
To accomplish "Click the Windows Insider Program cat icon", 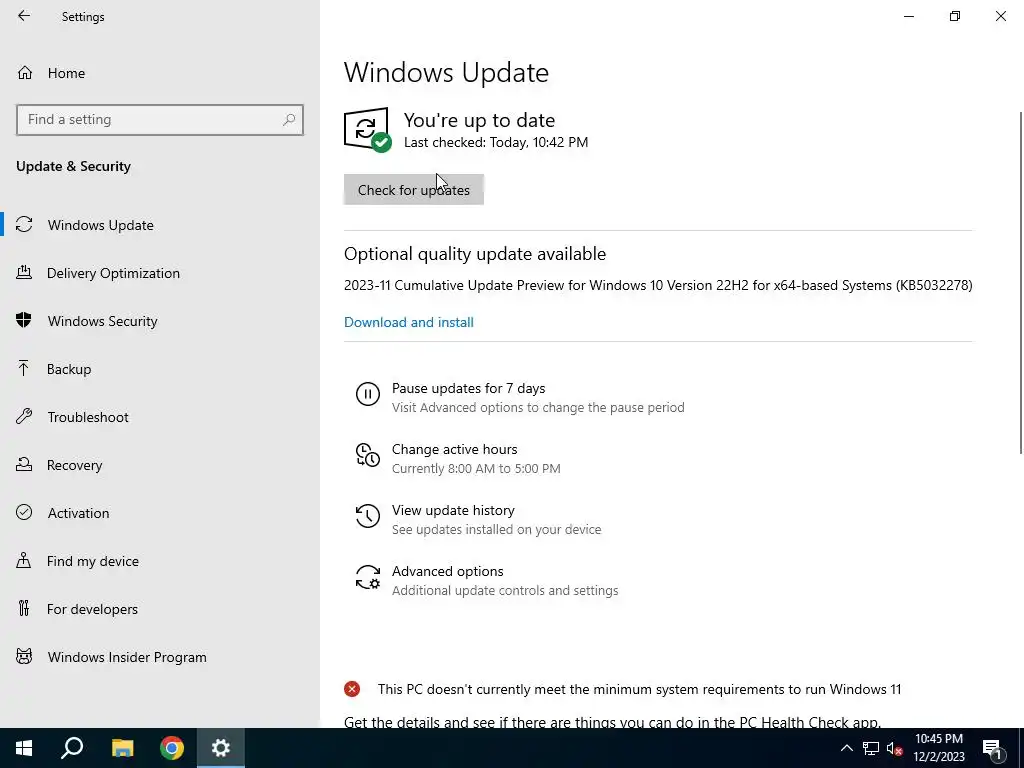I will click(24, 656).
